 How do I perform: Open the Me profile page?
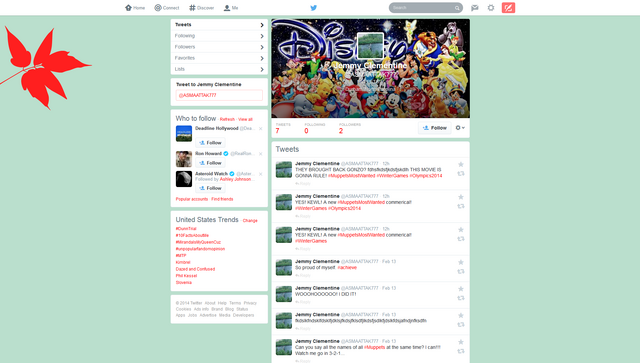pos(231,8)
